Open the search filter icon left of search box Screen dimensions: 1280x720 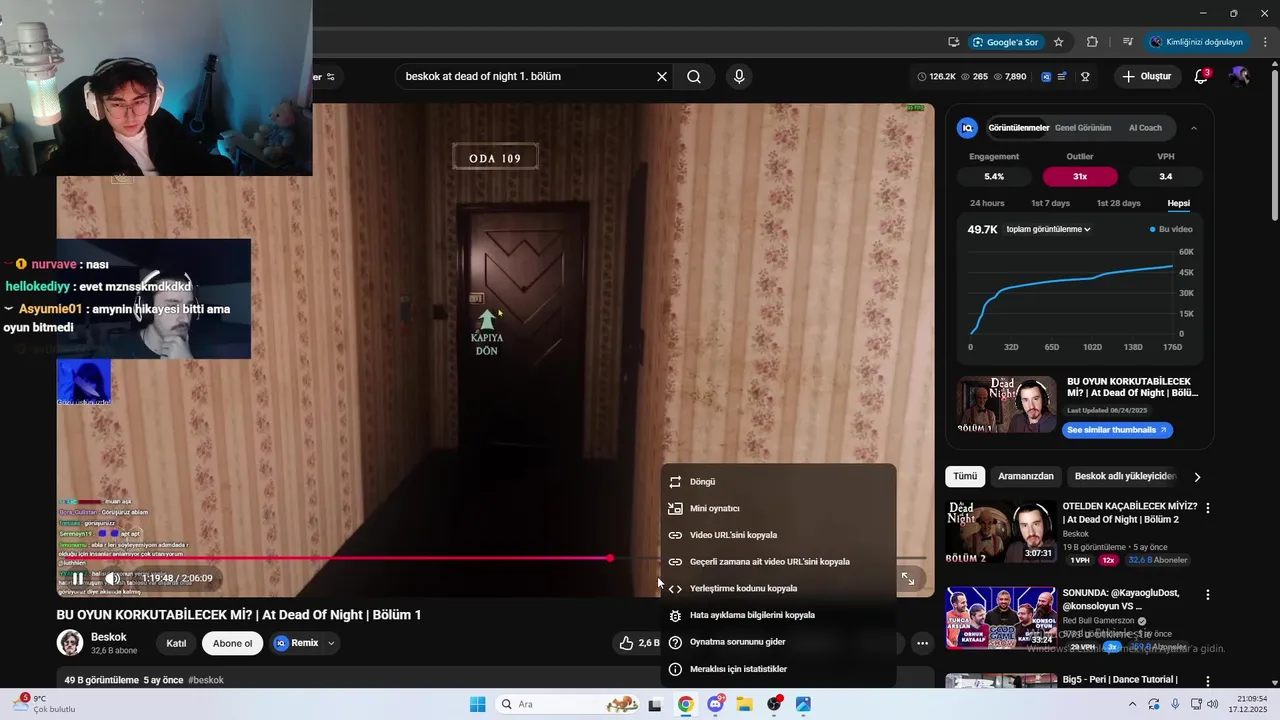tap(331, 76)
